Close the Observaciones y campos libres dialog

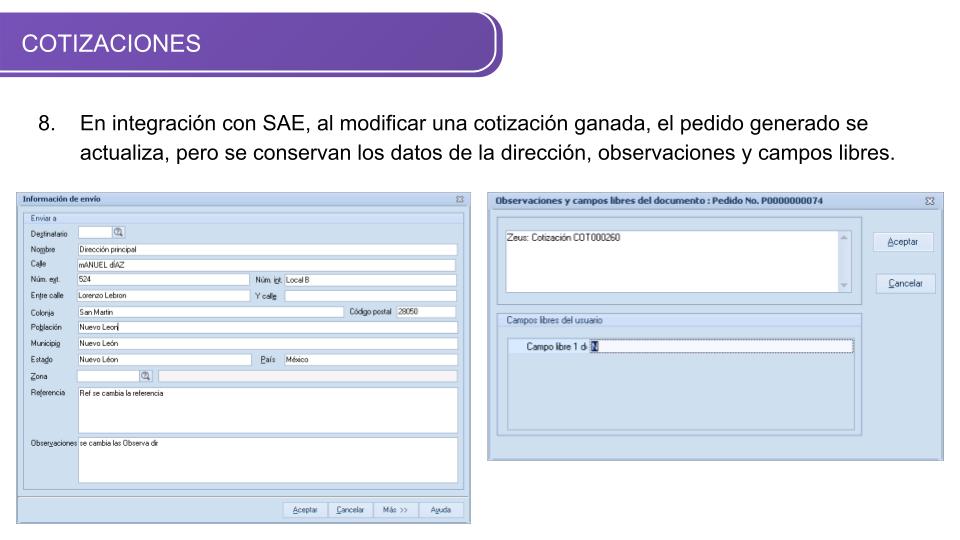929,201
